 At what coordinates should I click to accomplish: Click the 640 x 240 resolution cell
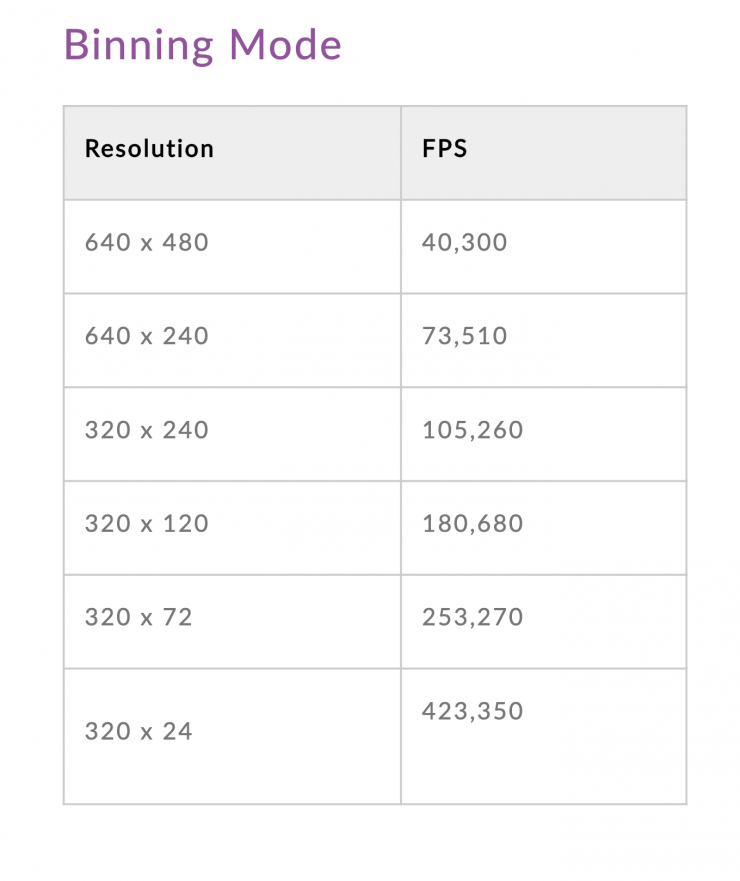[x=147, y=336]
